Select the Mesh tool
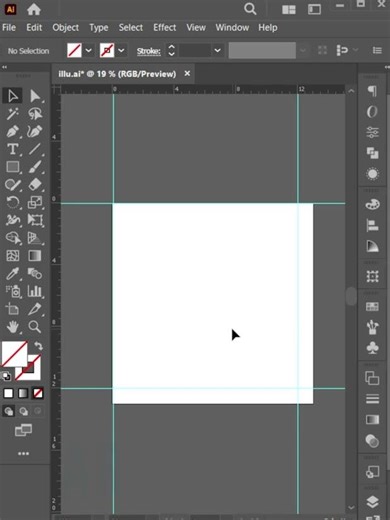This screenshot has height=520, width=390. pyautogui.click(x=13, y=256)
